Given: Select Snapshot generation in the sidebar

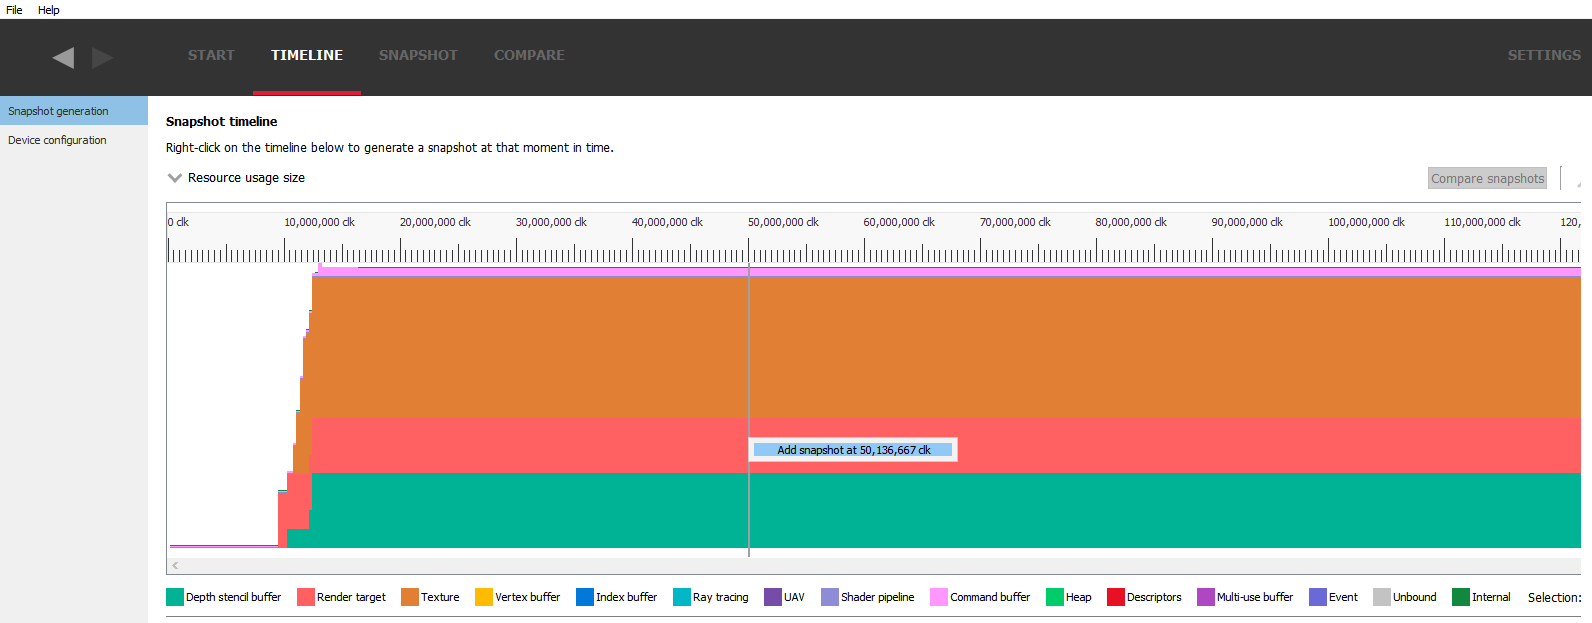Looking at the screenshot, I should coord(58,111).
